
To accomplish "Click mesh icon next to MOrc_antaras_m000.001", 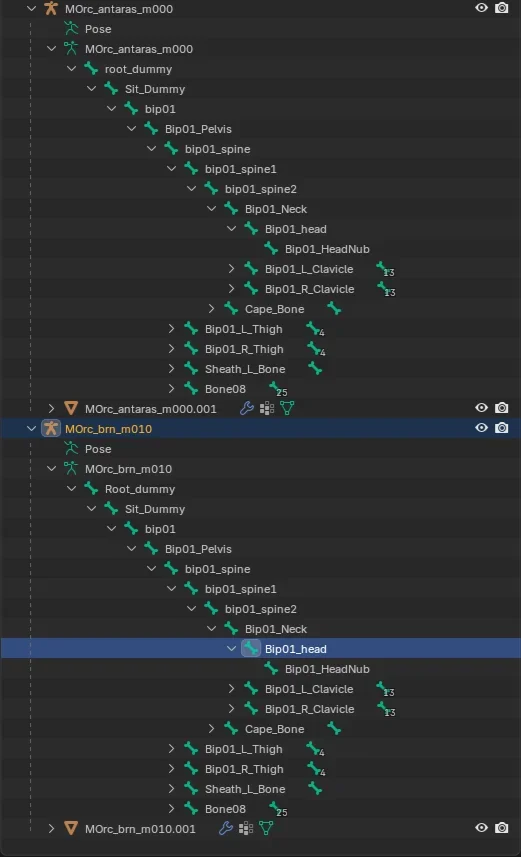I will point(71,408).
